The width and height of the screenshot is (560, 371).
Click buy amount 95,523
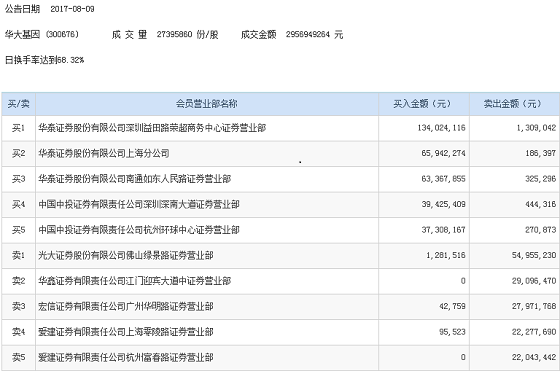452,332
